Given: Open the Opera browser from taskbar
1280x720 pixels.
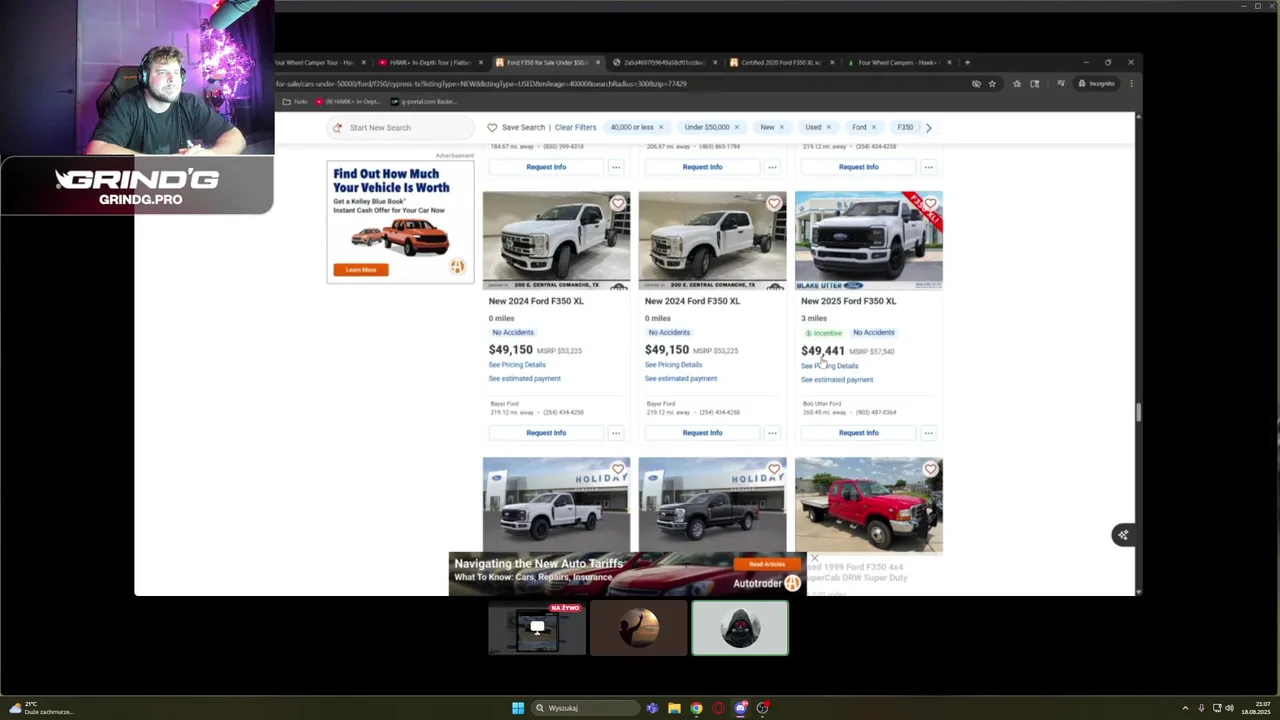Looking at the screenshot, I should click(718, 708).
